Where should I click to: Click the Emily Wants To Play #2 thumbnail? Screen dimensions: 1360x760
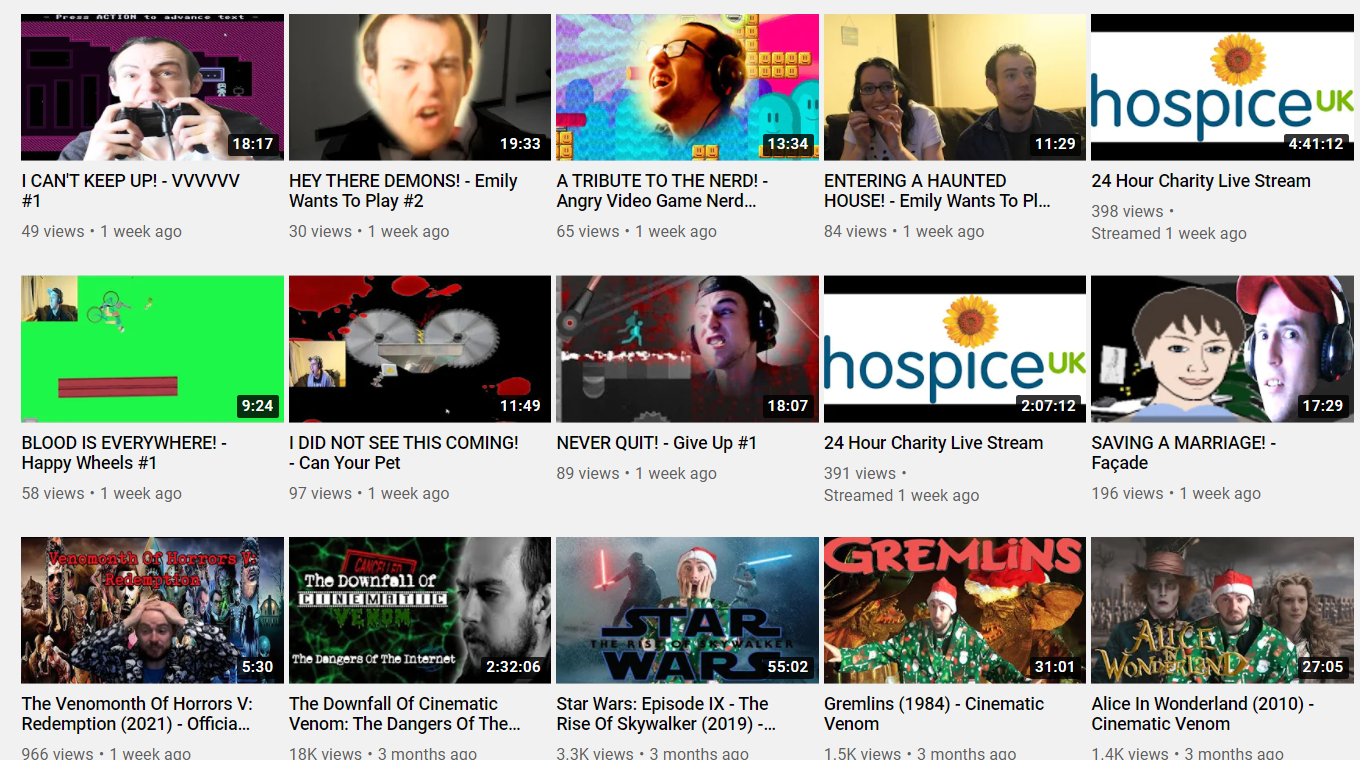tap(420, 87)
